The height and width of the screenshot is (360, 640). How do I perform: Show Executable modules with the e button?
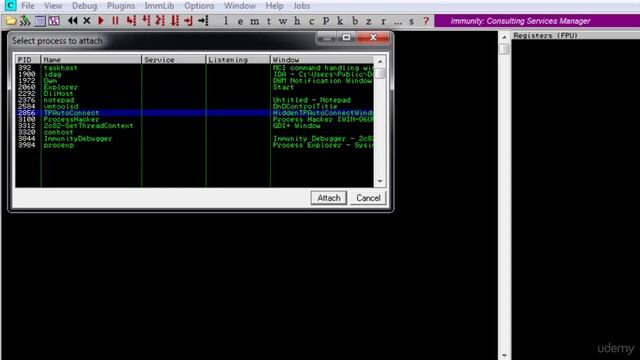pyautogui.click(x=240, y=21)
